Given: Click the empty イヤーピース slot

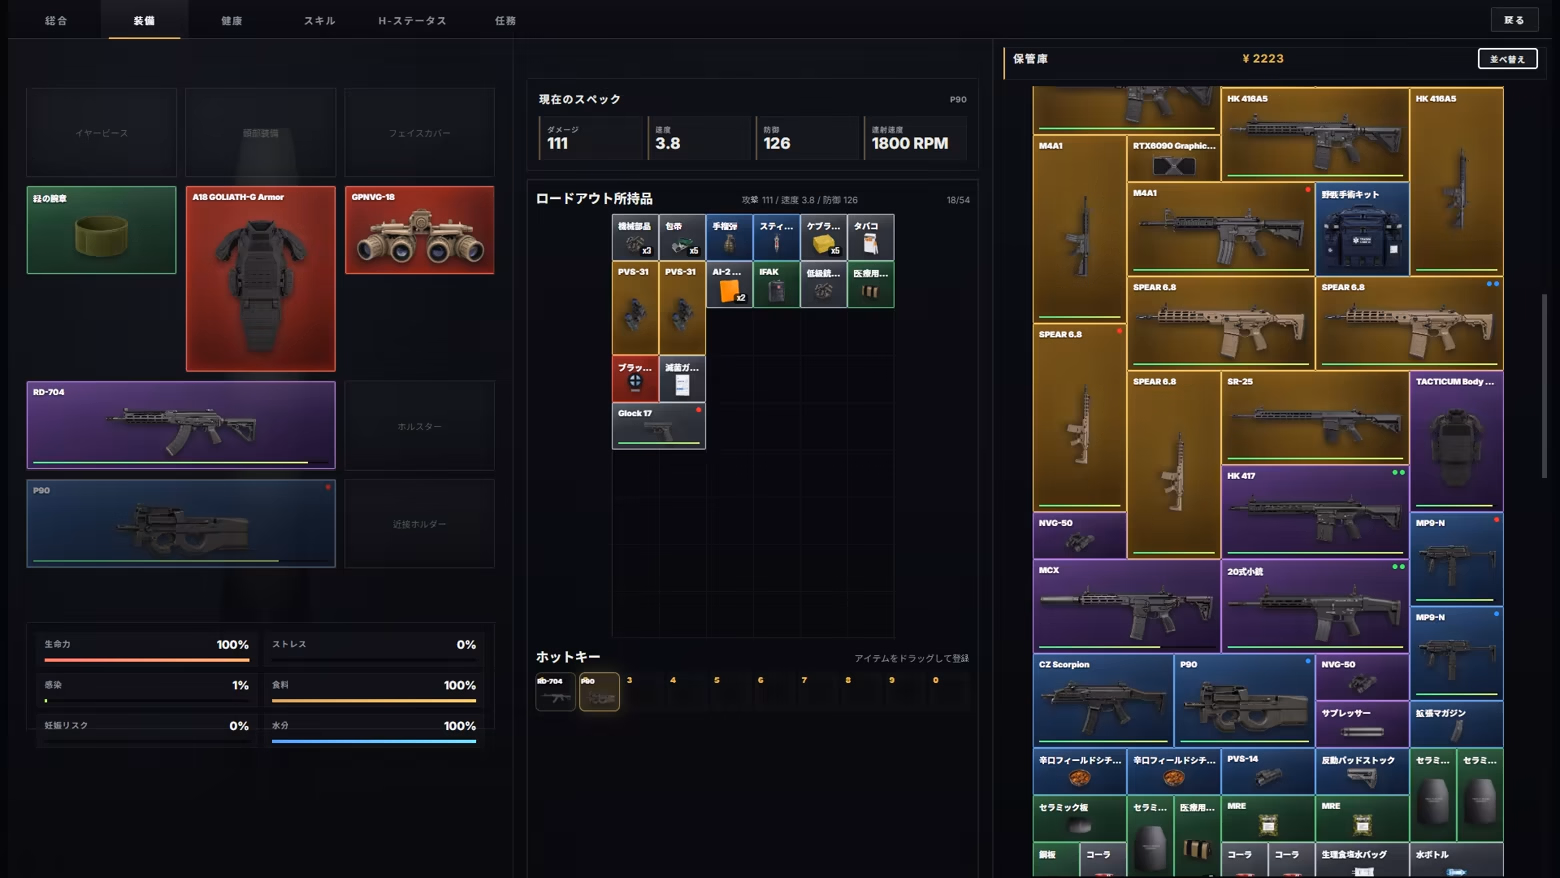Looking at the screenshot, I should tap(101, 132).
